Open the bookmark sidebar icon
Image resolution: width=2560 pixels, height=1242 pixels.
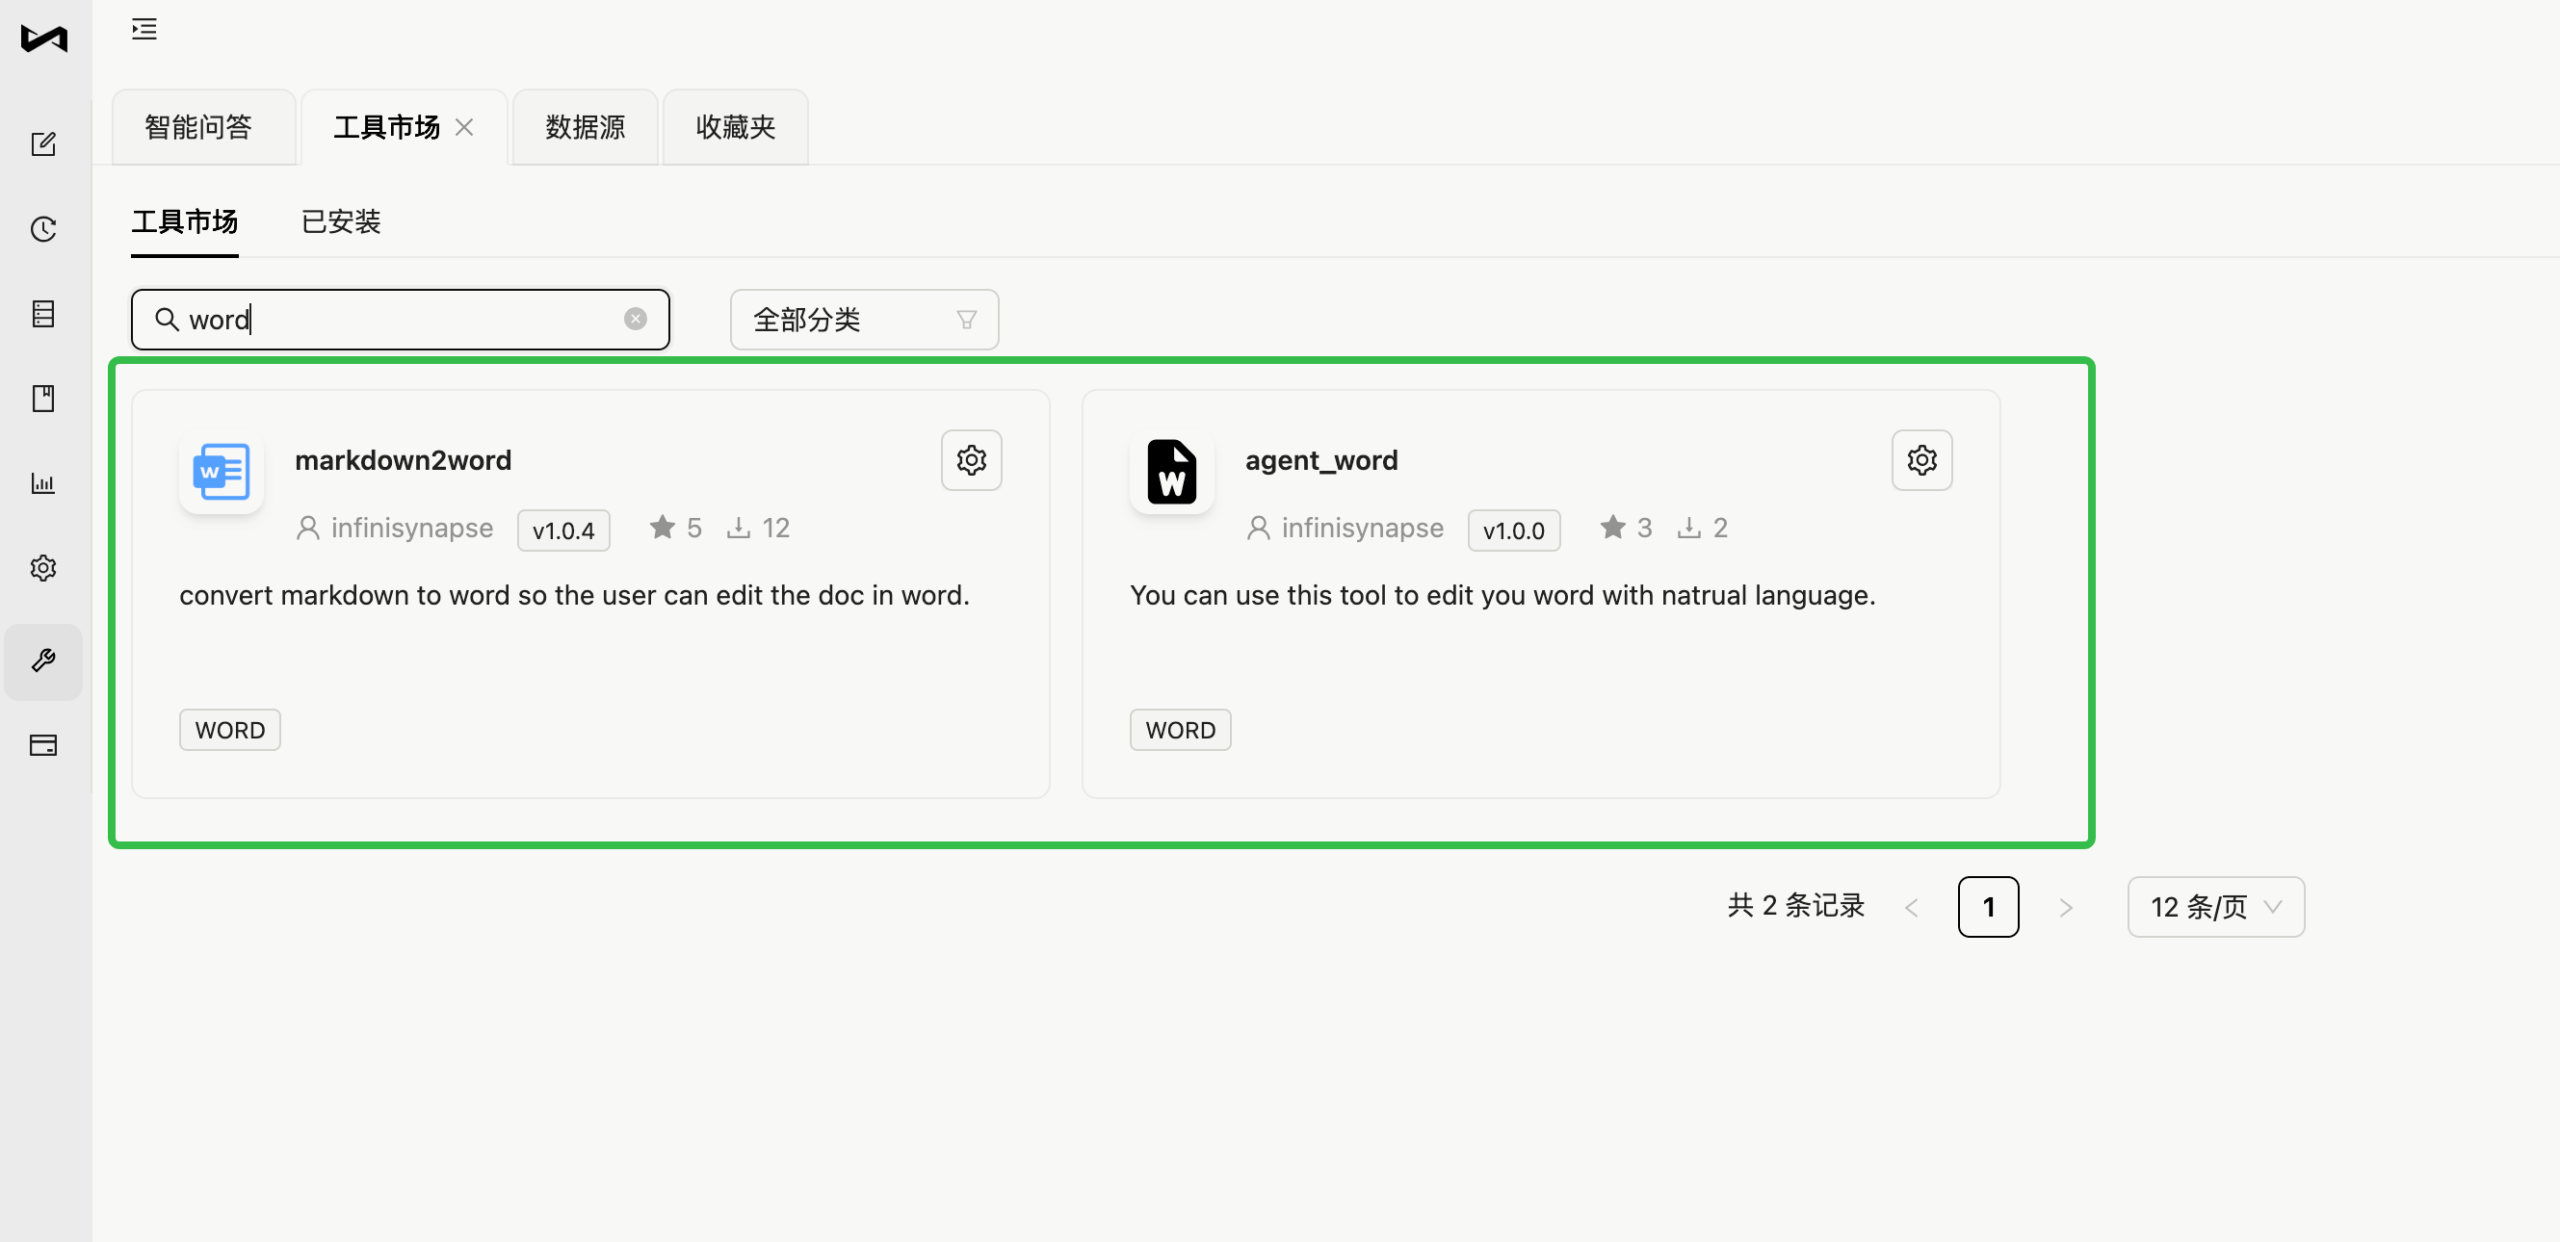pyautogui.click(x=43, y=397)
